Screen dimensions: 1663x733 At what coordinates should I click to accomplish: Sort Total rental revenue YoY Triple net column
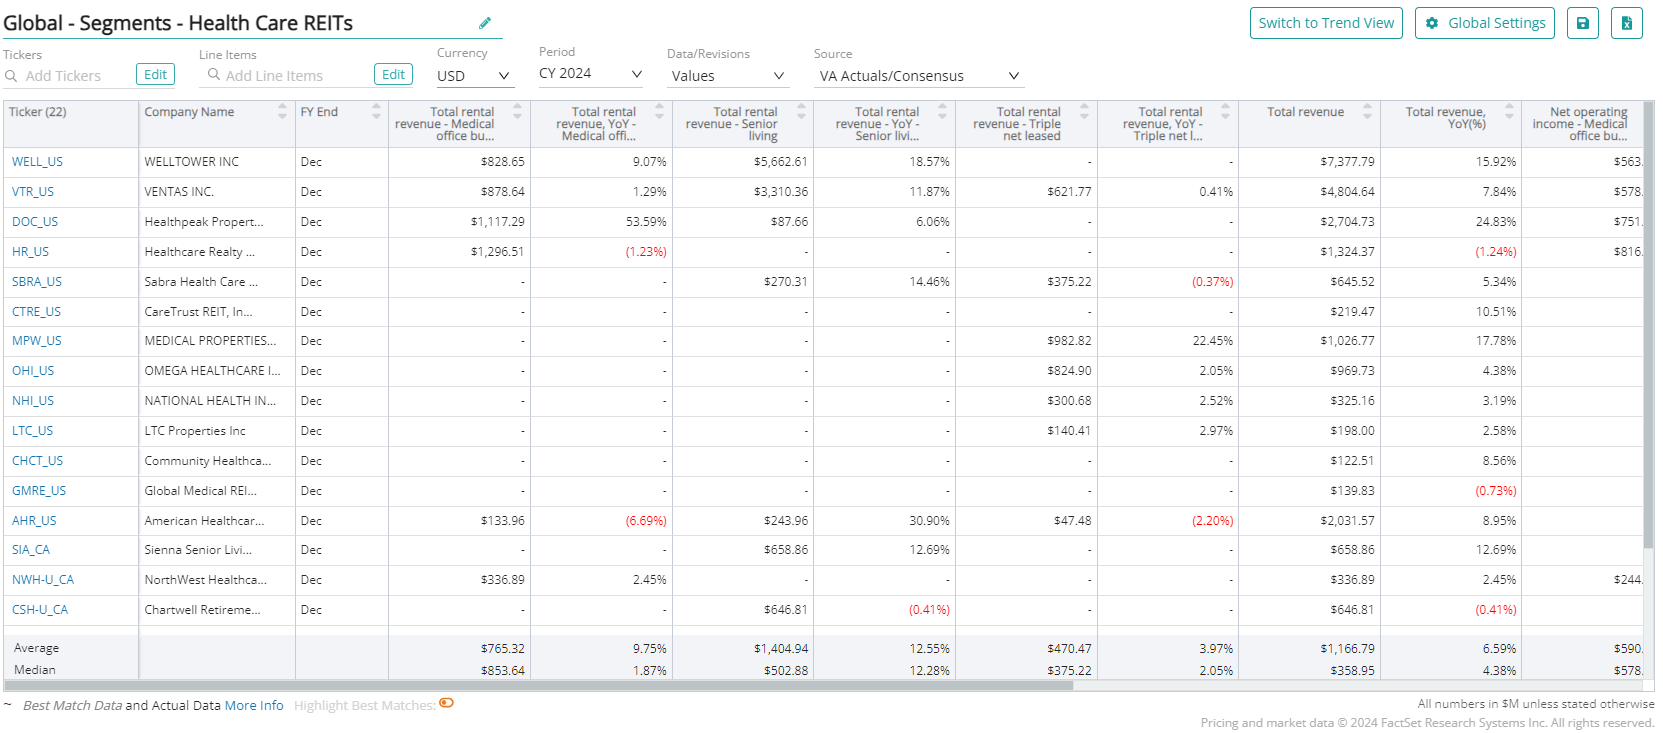click(1225, 112)
